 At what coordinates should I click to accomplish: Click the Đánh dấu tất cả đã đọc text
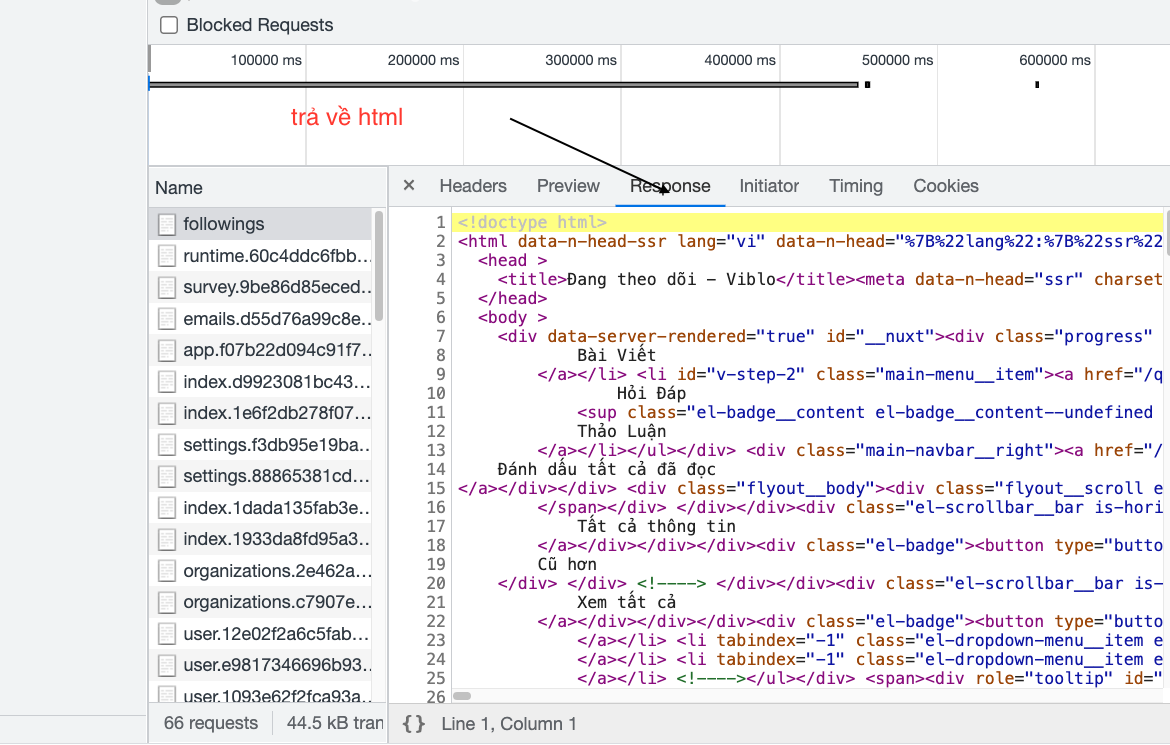606,469
